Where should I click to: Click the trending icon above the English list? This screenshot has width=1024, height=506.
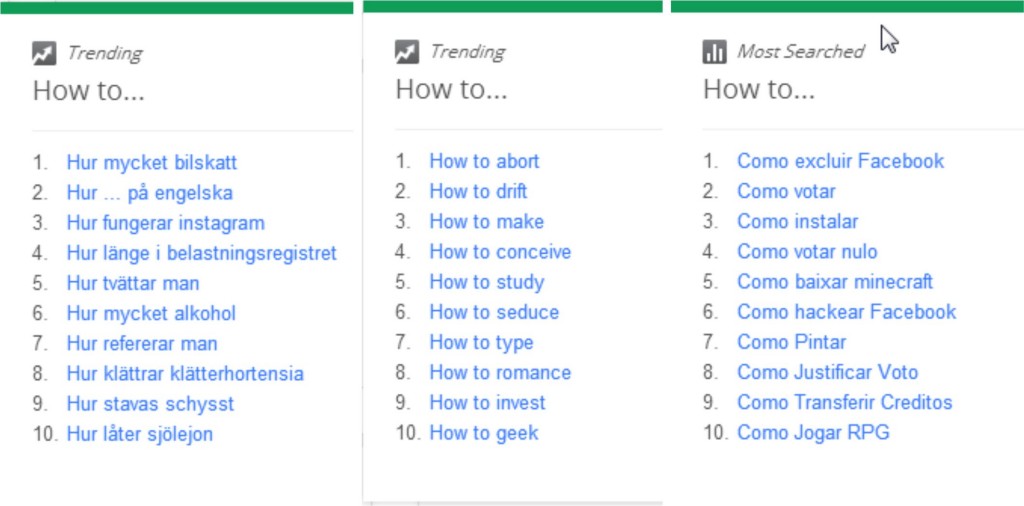[407, 52]
